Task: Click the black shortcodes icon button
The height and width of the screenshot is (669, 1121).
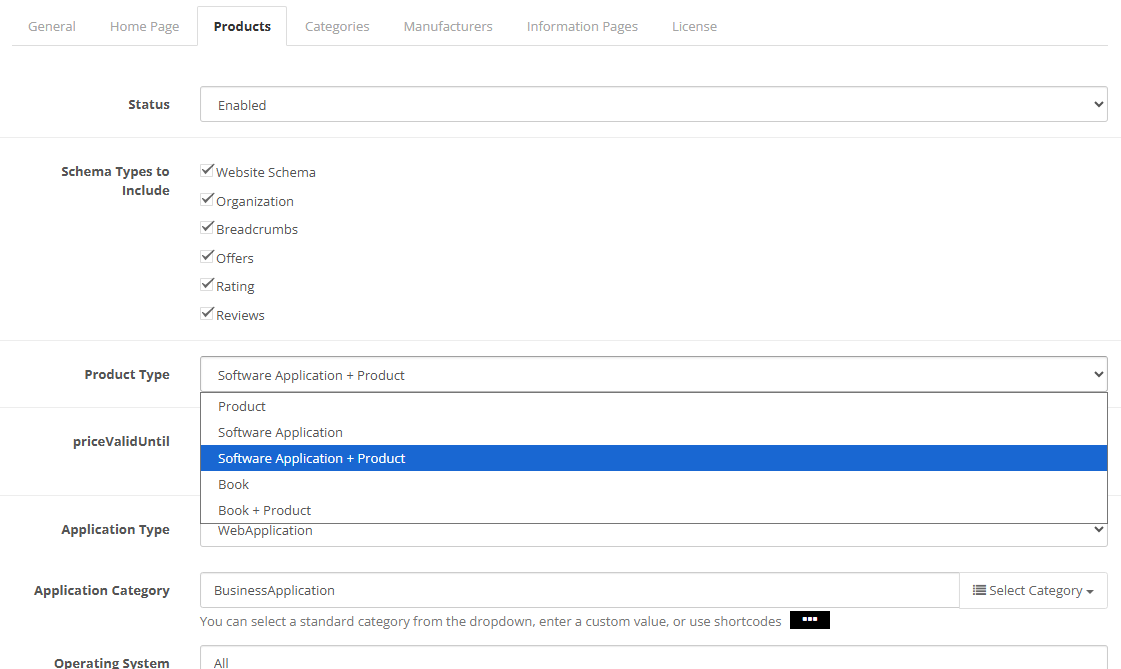Action: click(x=809, y=620)
